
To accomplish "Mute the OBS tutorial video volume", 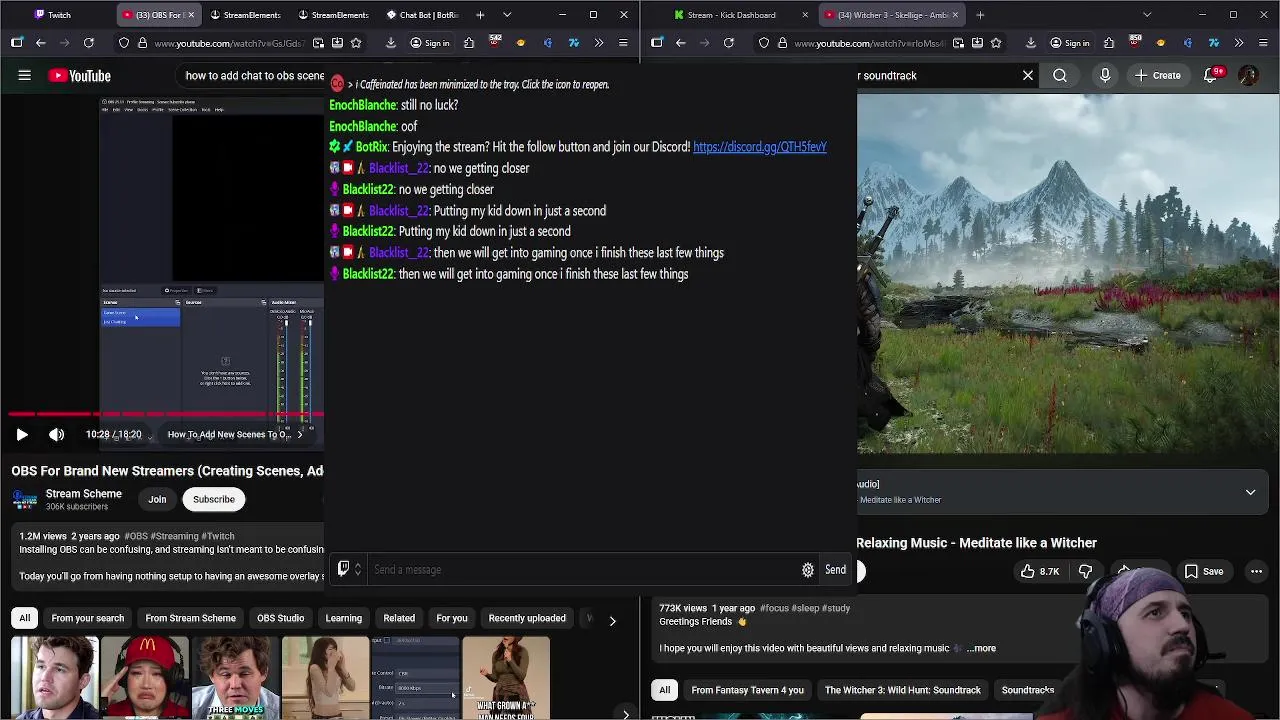I will tap(56, 434).
